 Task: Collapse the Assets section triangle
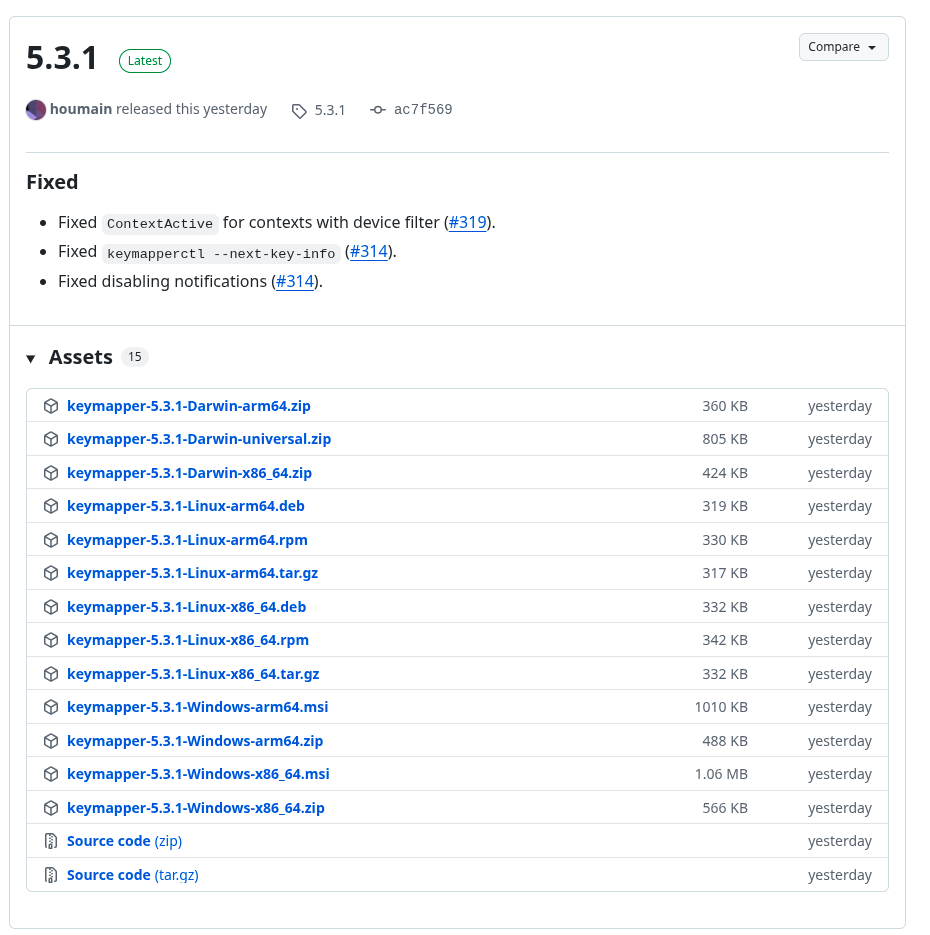(x=31, y=358)
